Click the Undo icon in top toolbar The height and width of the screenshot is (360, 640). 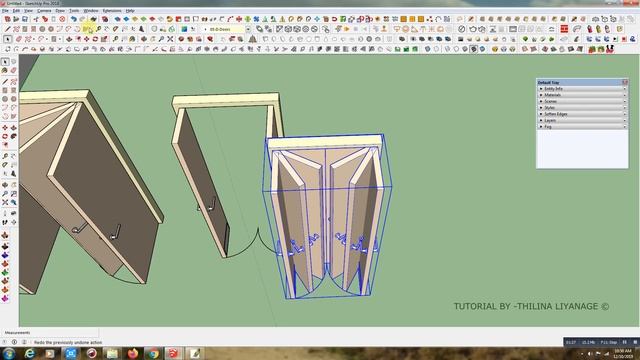pyautogui.click(x=74, y=19)
